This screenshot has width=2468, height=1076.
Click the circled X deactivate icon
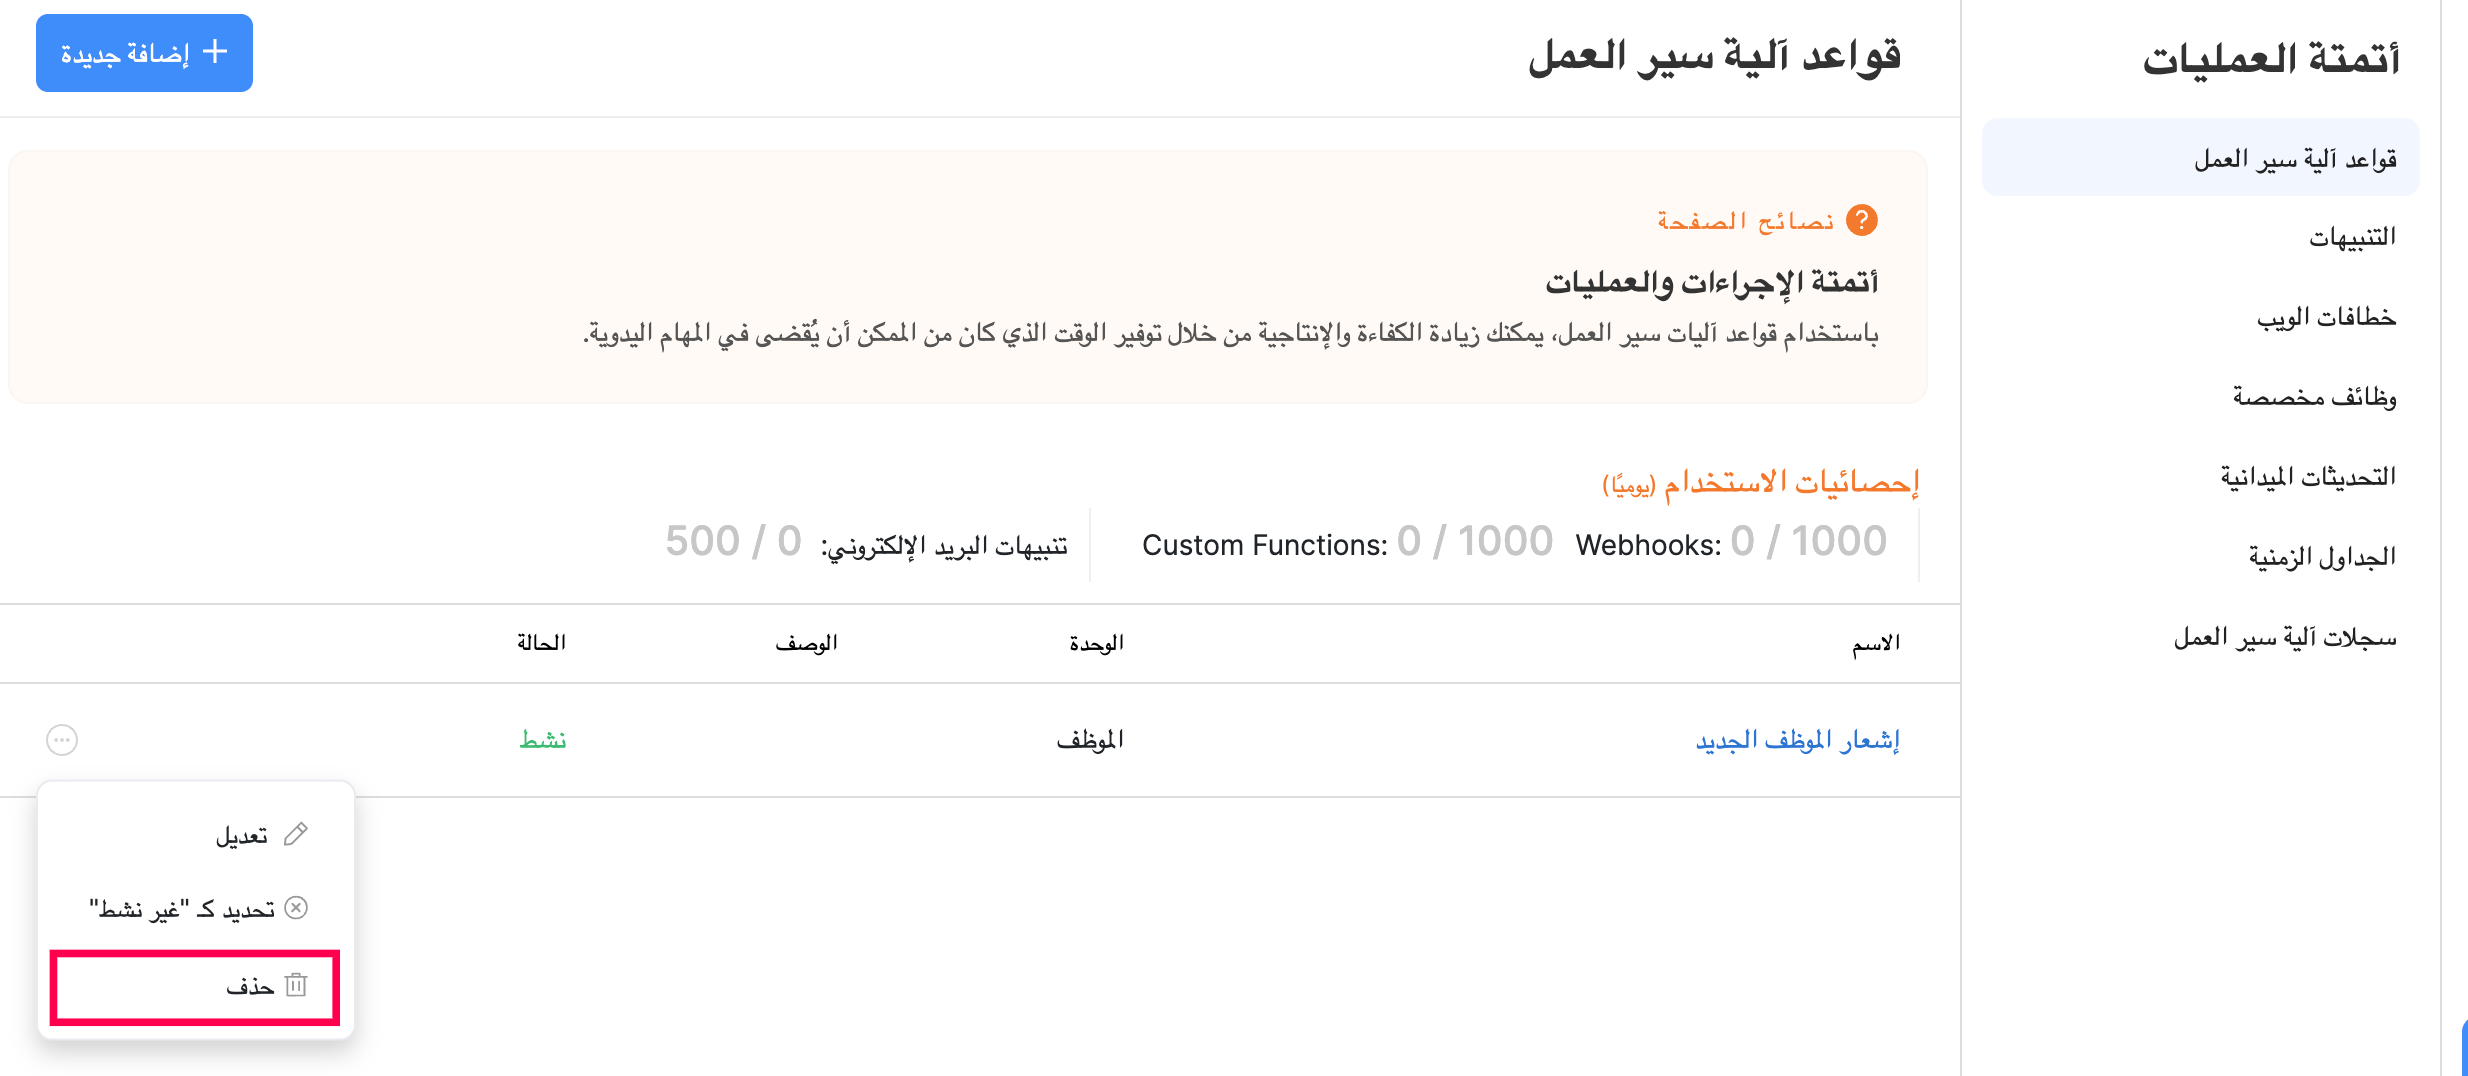pos(296,908)
